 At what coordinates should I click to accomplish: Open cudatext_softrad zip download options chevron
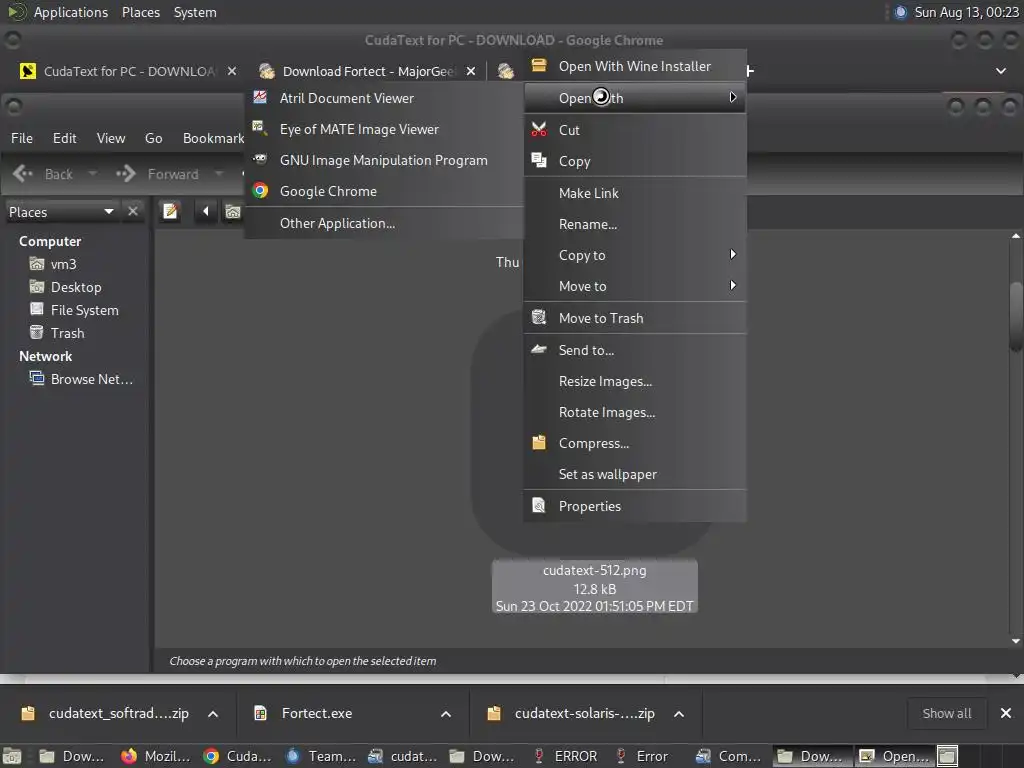213,714
